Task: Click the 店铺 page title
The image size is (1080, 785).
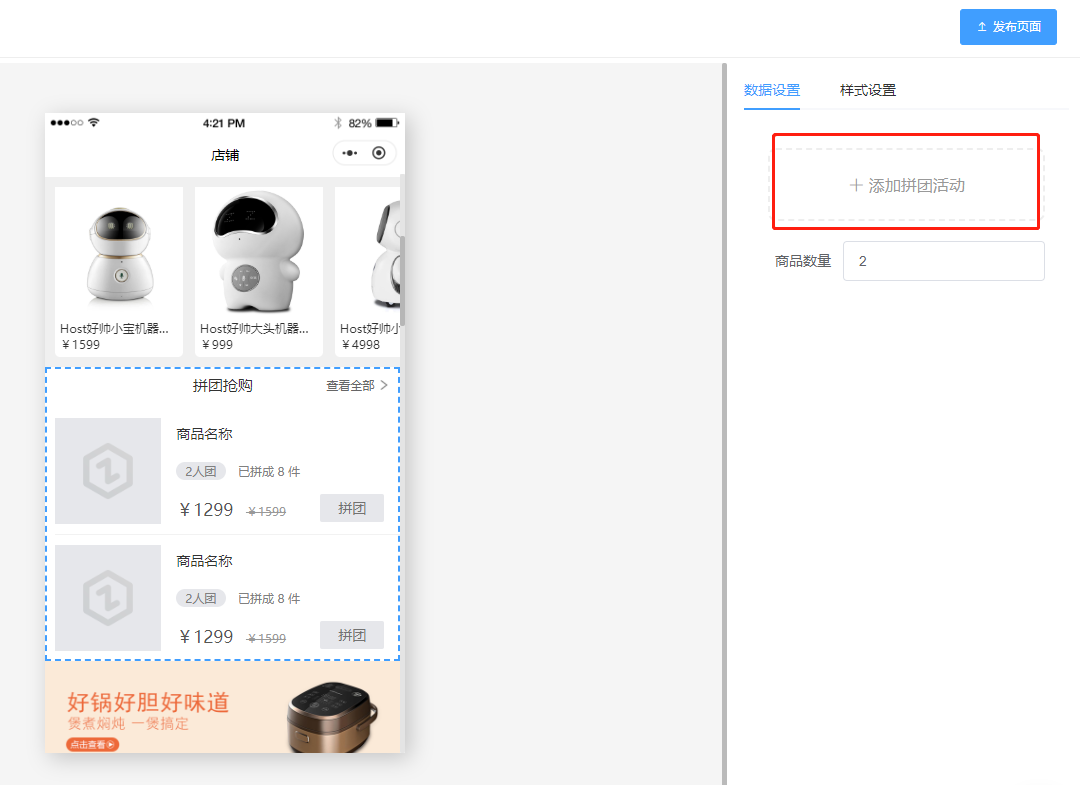Action: tap(225, 155)
